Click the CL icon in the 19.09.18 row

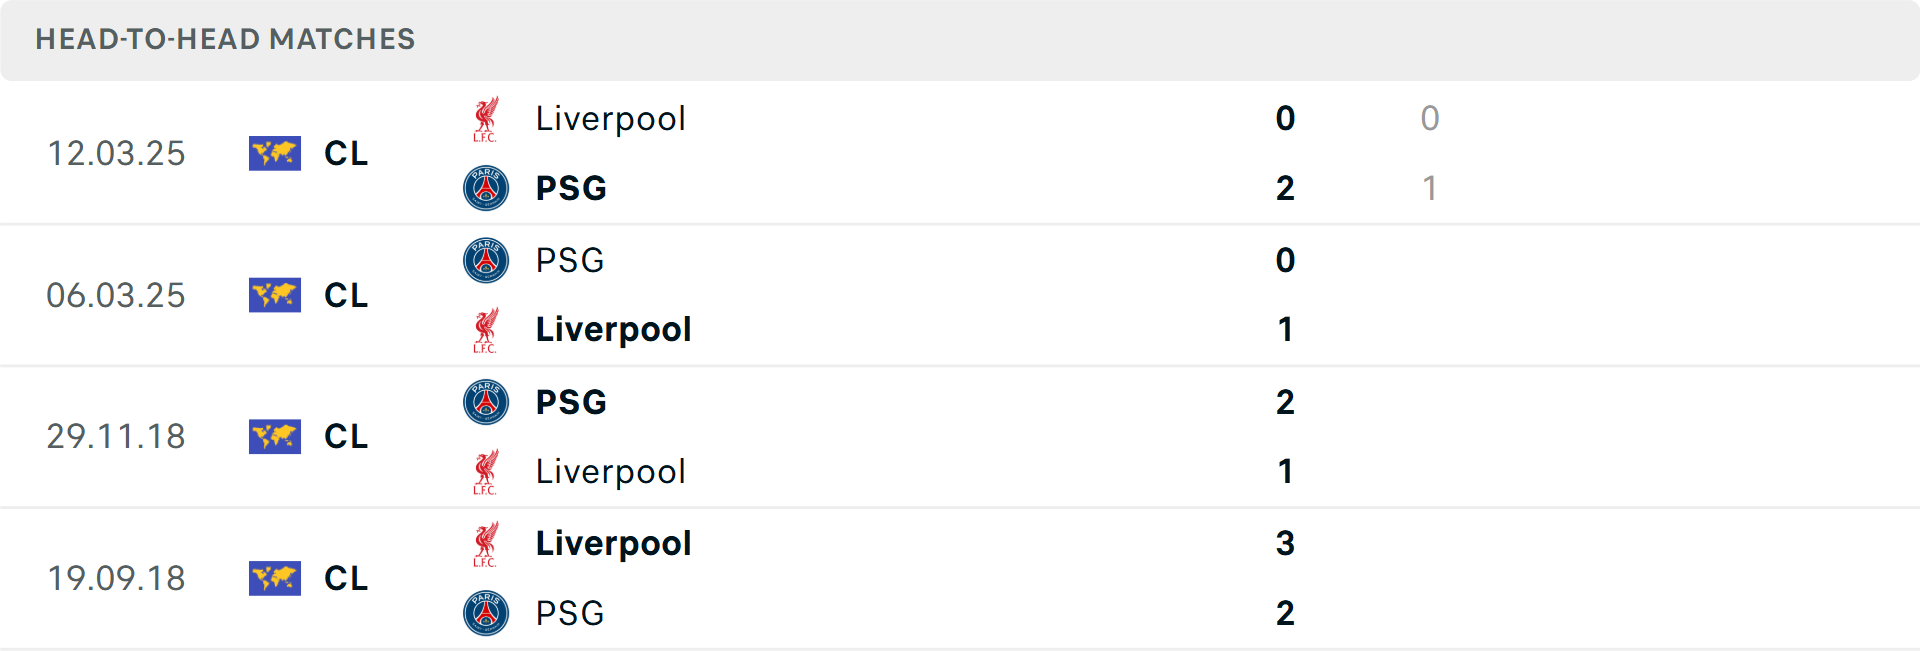[275, 578]
